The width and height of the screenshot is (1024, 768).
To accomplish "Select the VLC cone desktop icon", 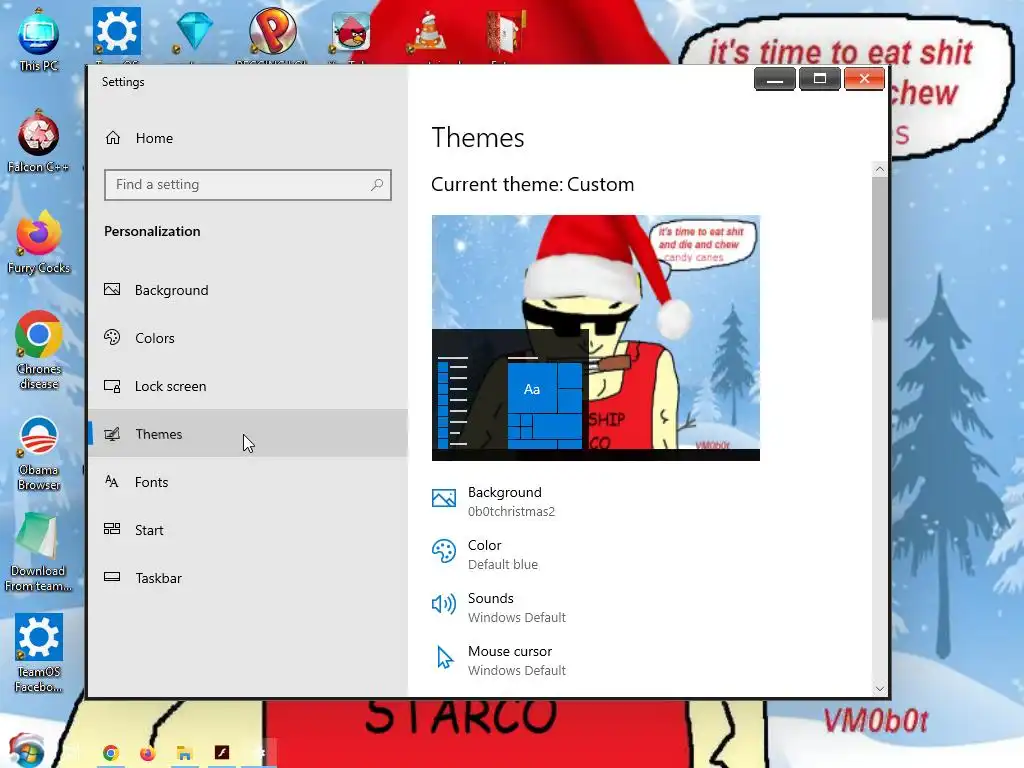I will [x=429, y=31].
